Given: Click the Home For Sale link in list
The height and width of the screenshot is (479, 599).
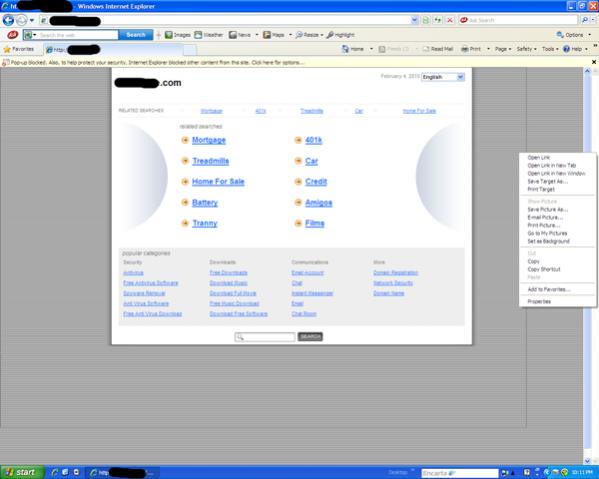Looking at the screenshot, I should 218,182.
